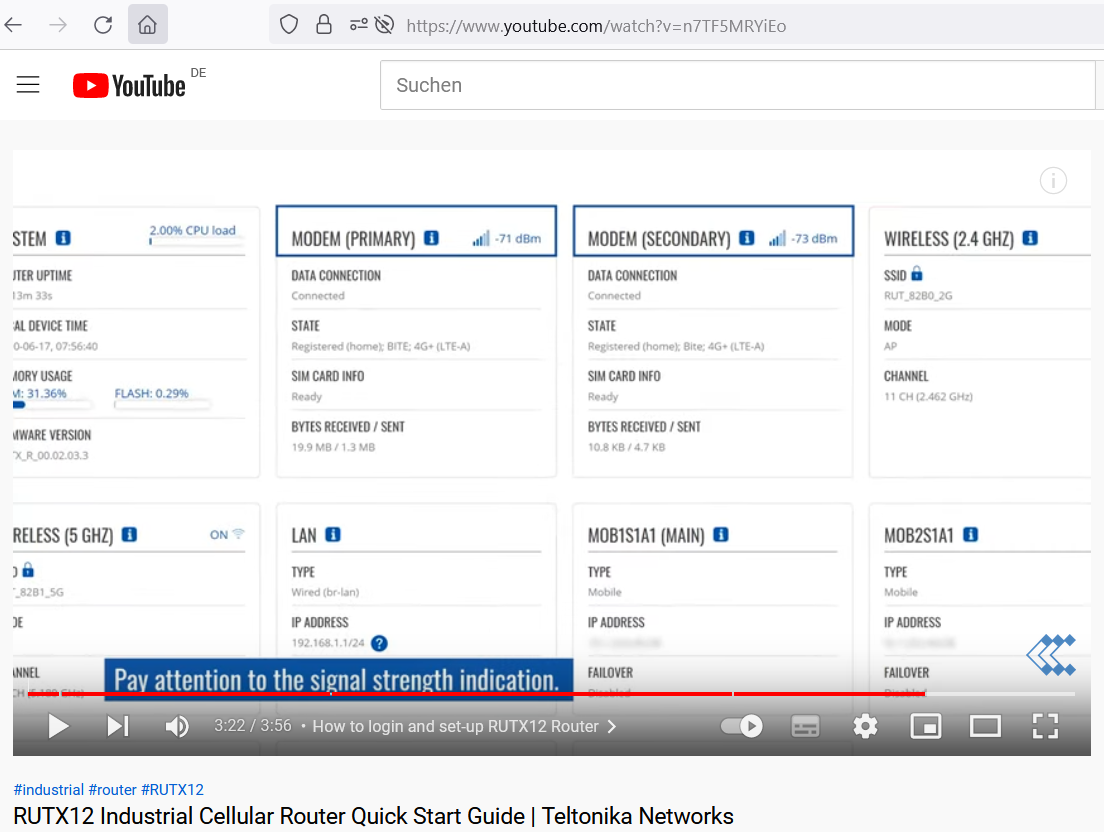This screenshot has width=1104, height=832.
Task: Click the RUT_82B0_2G SSID value
Action: 918,296
